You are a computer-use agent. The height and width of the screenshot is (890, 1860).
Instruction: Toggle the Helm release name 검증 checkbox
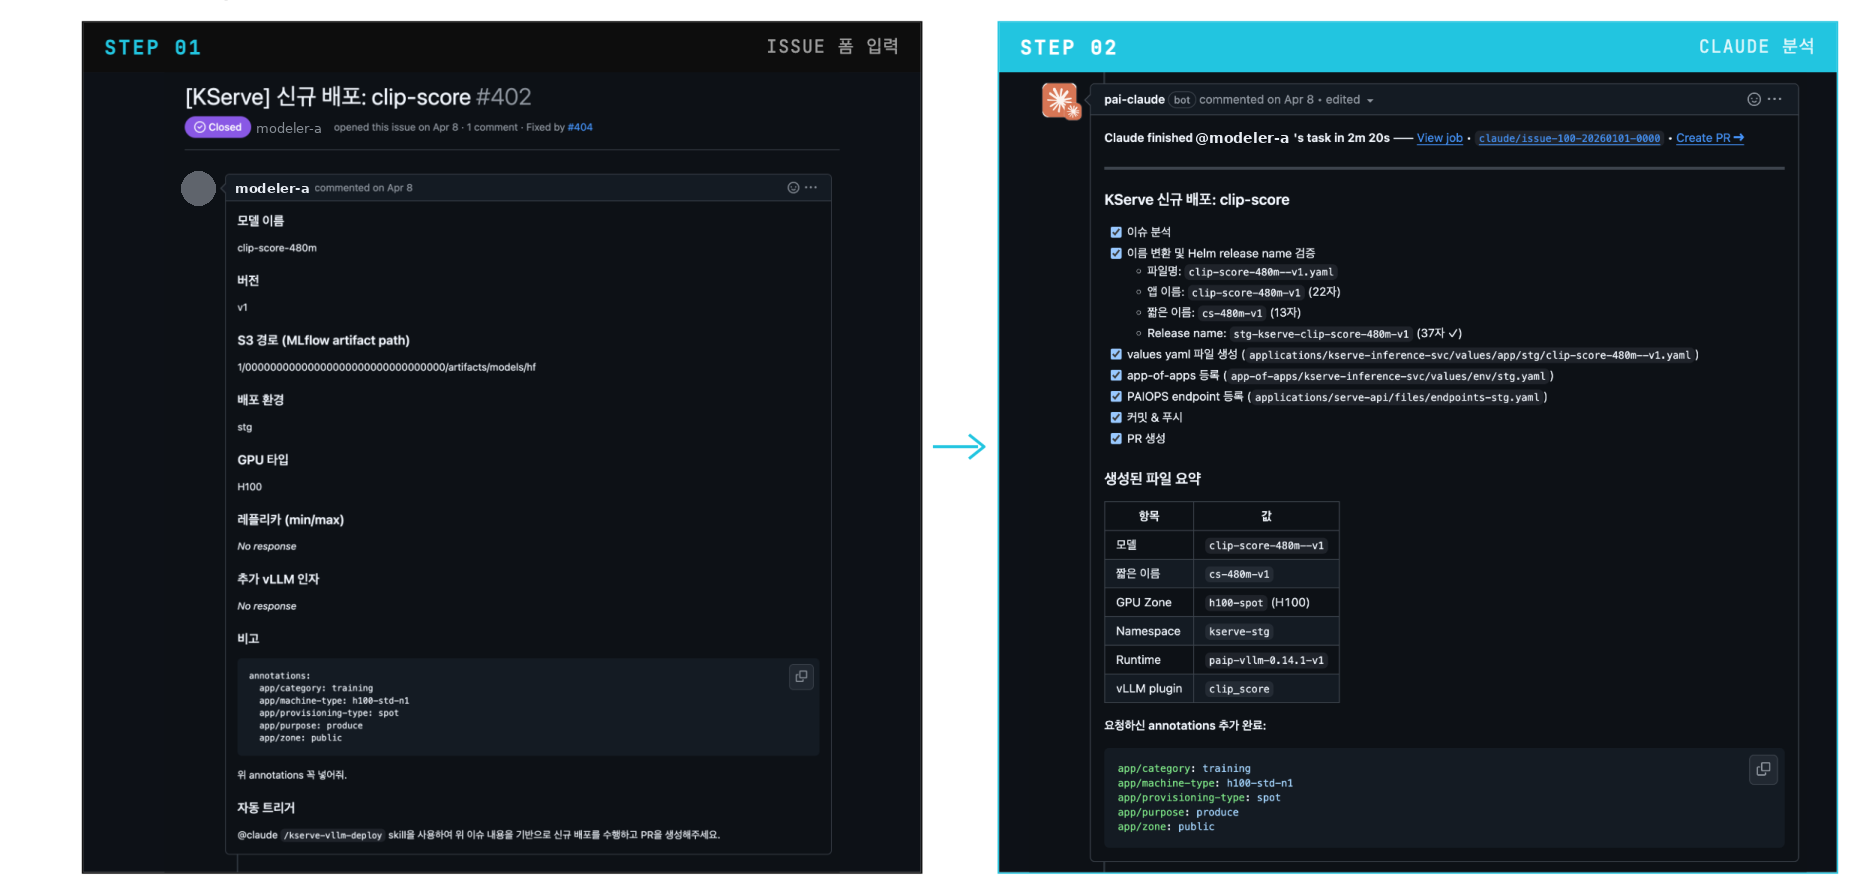[x=1116, y=253]
